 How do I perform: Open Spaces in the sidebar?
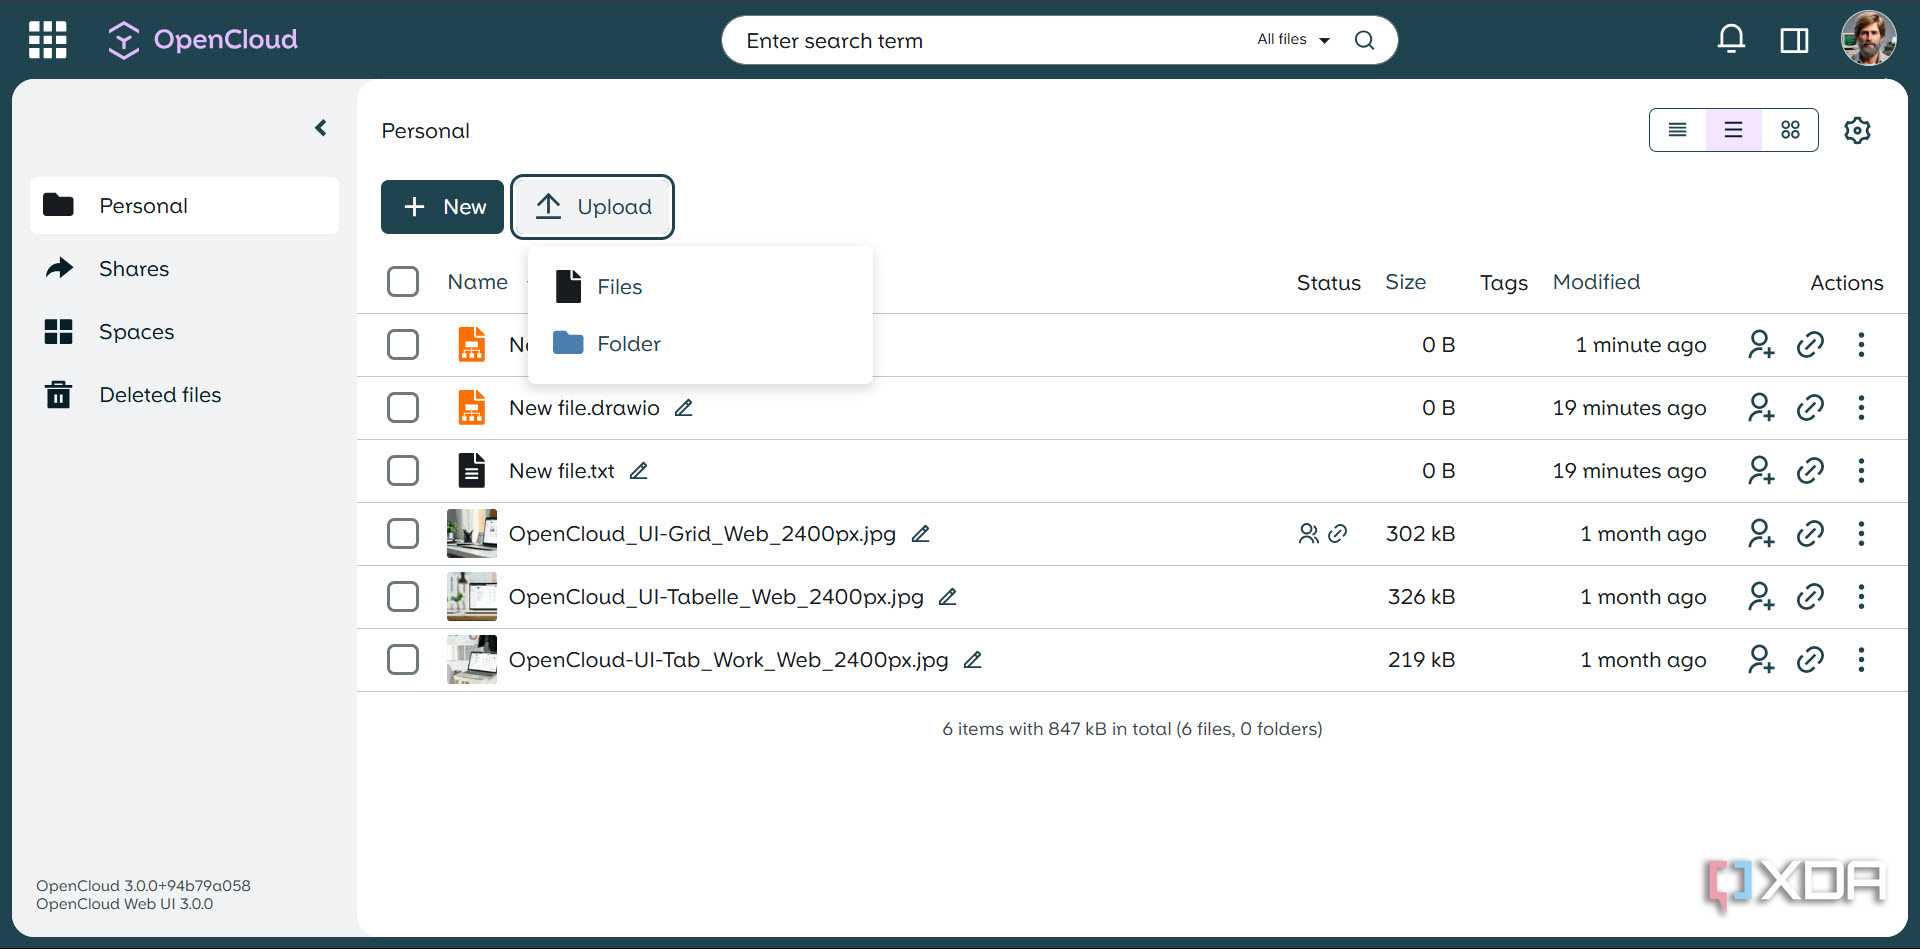[x=185, y=332]
